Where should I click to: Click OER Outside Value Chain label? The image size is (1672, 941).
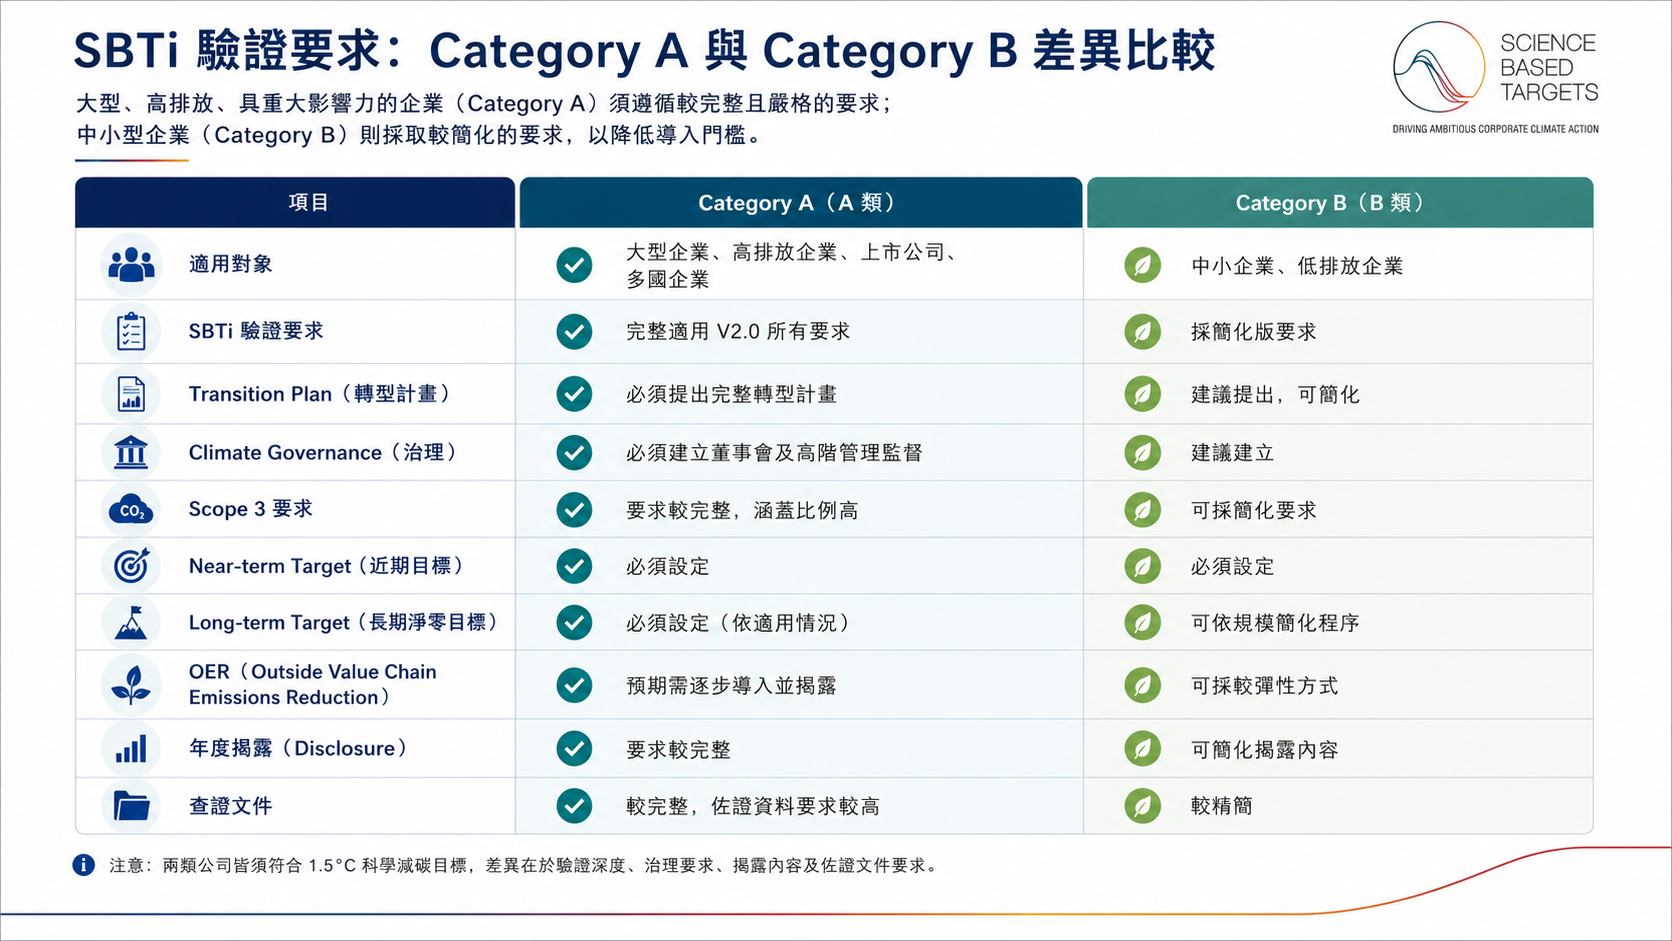click(x=313, y=684)
